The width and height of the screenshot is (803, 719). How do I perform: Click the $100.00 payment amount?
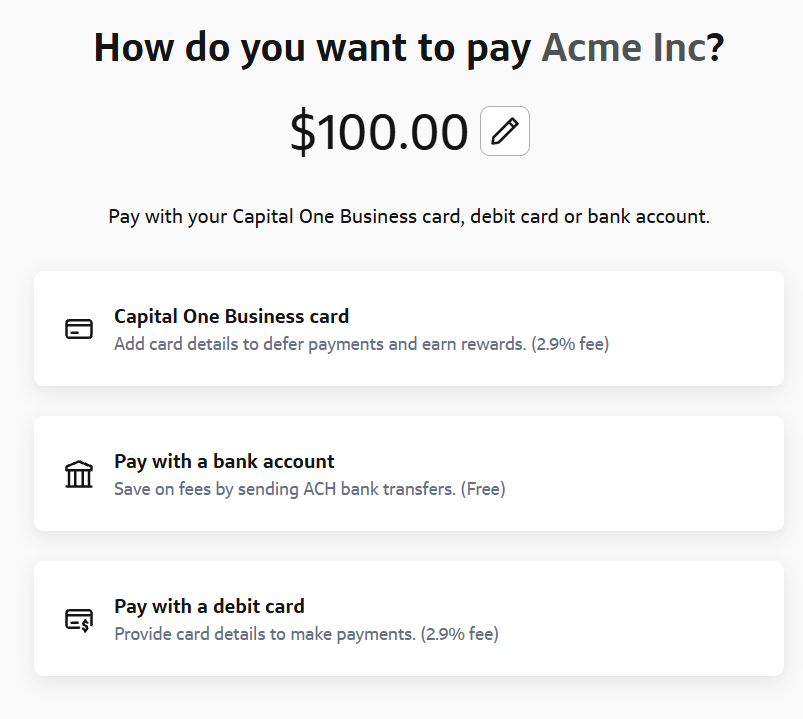(x=379, y=132)
